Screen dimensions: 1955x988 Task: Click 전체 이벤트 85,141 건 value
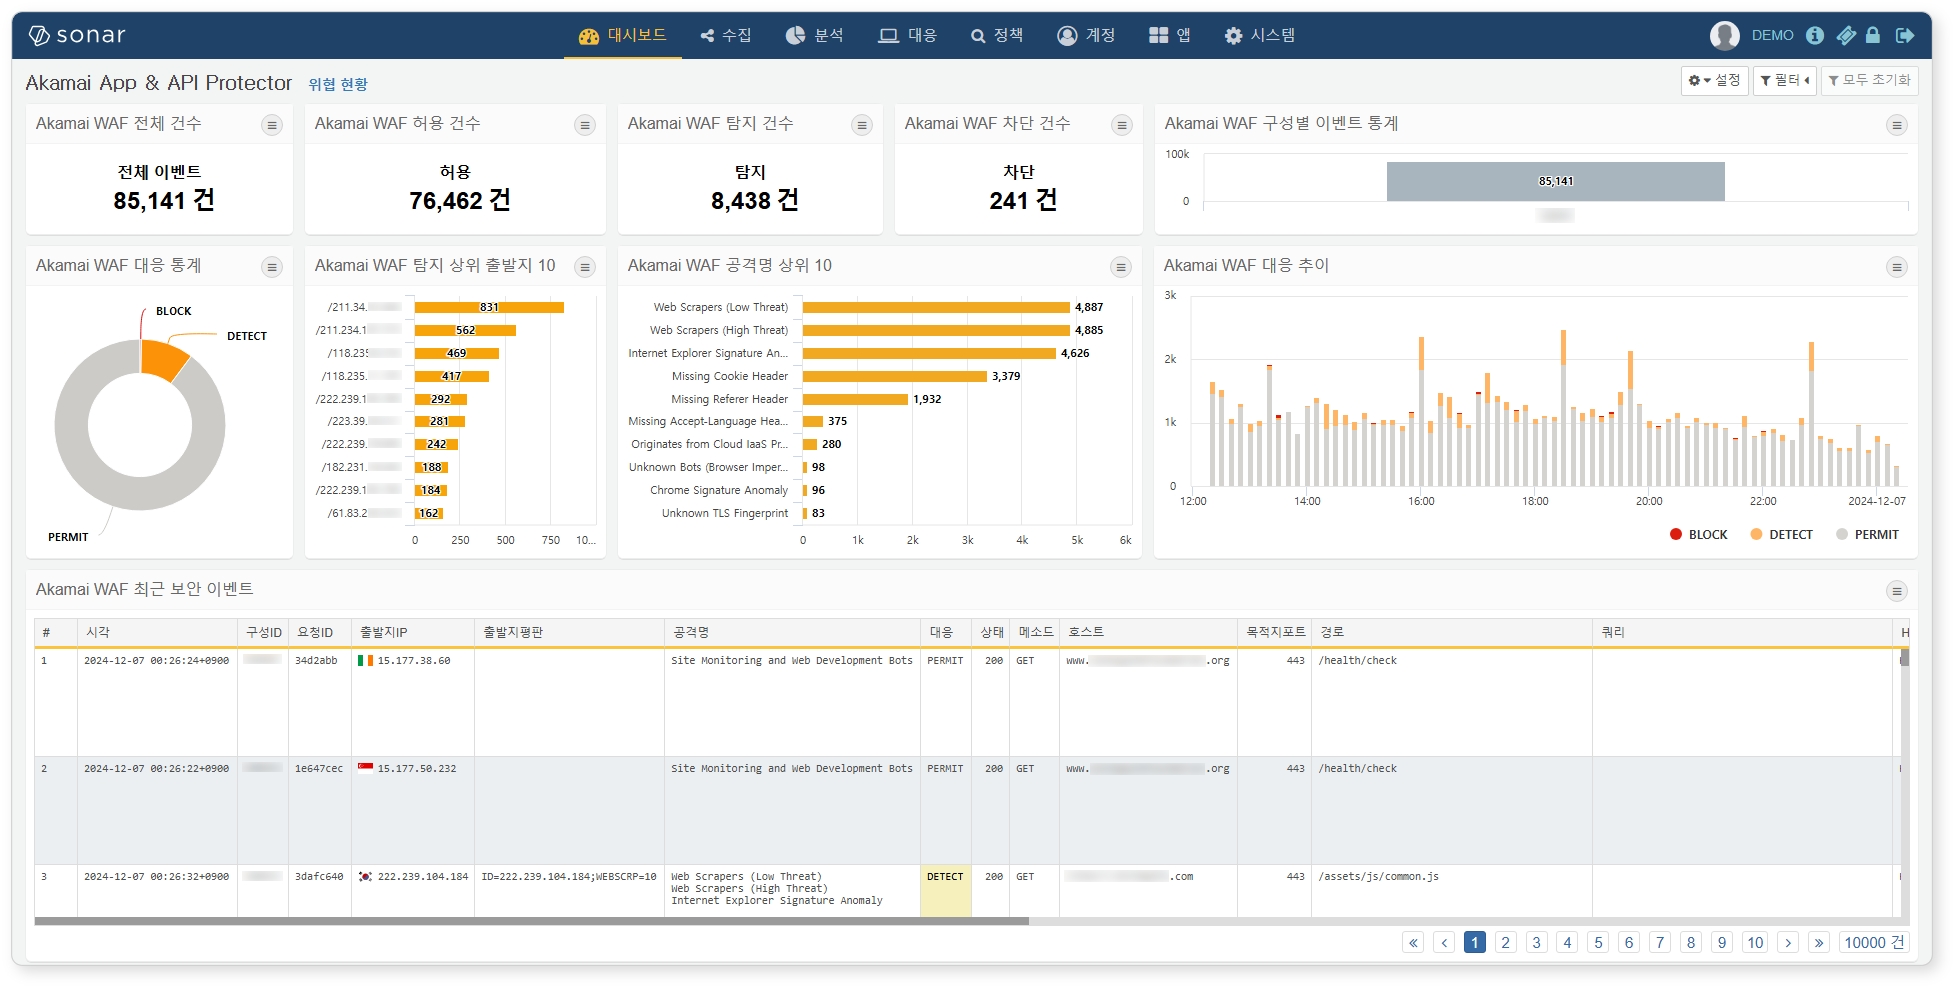(164, 201)
